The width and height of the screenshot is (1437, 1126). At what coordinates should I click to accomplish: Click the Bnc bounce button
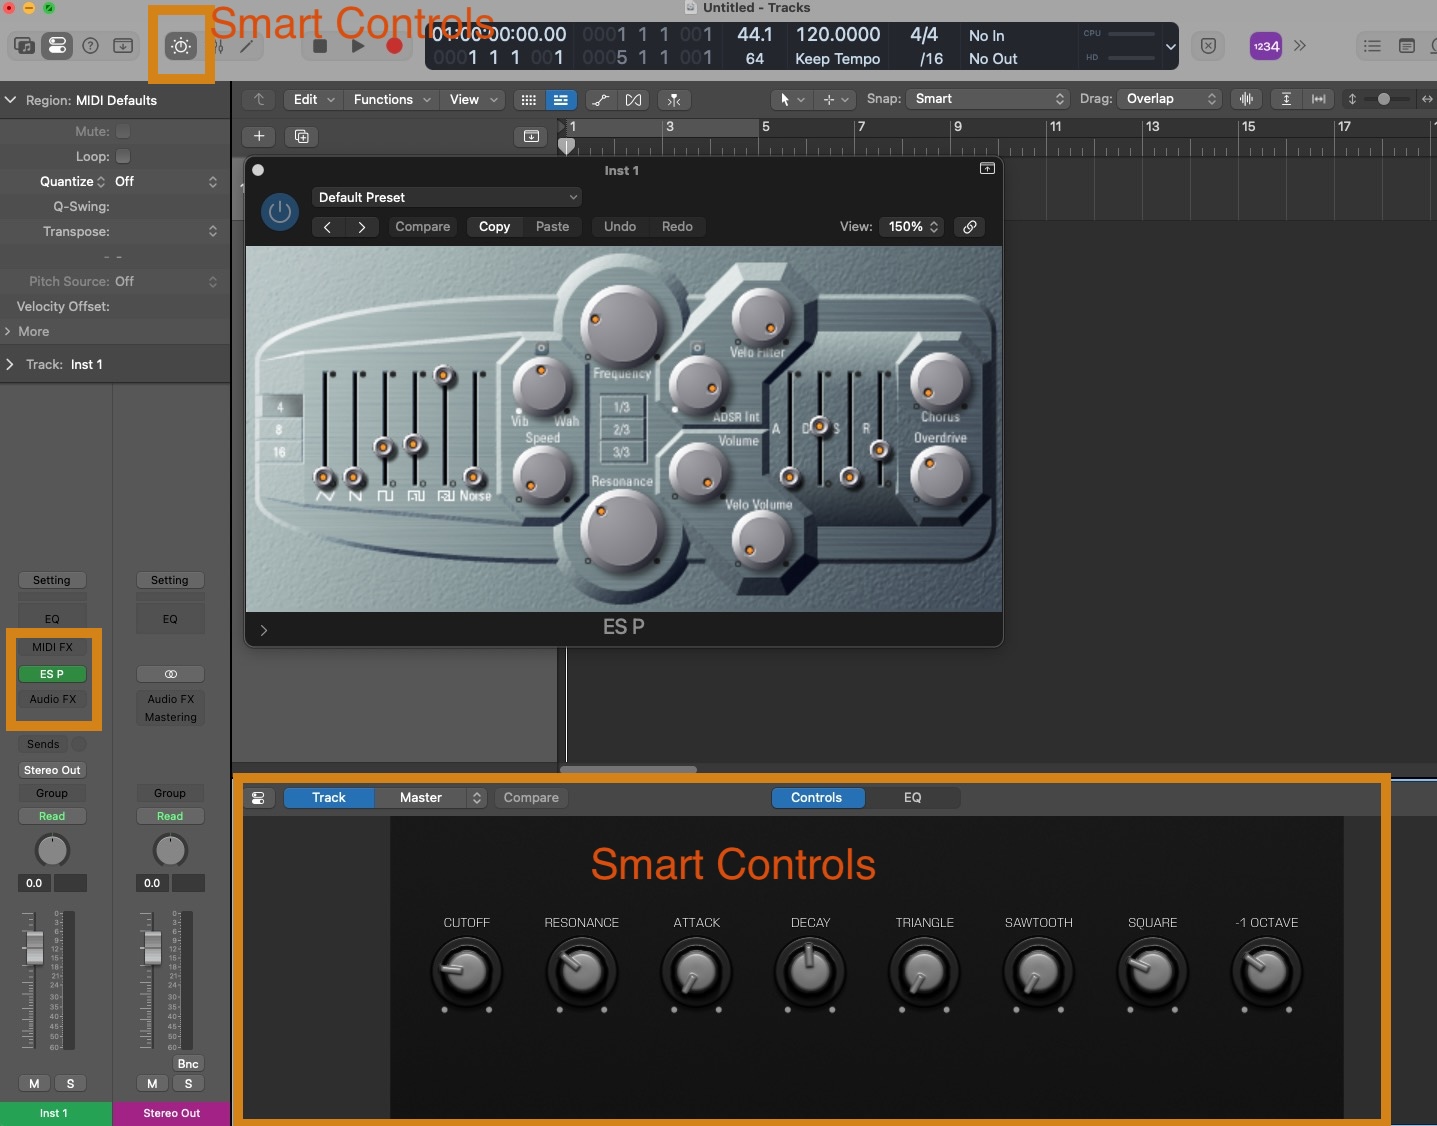point(188,1064)
